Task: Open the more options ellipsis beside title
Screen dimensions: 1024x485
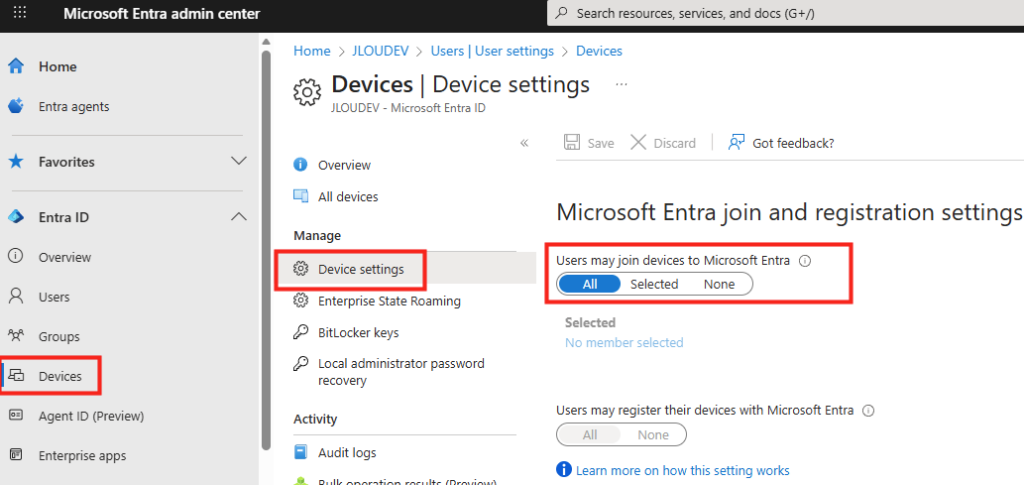Action: [x=621, y=85]
